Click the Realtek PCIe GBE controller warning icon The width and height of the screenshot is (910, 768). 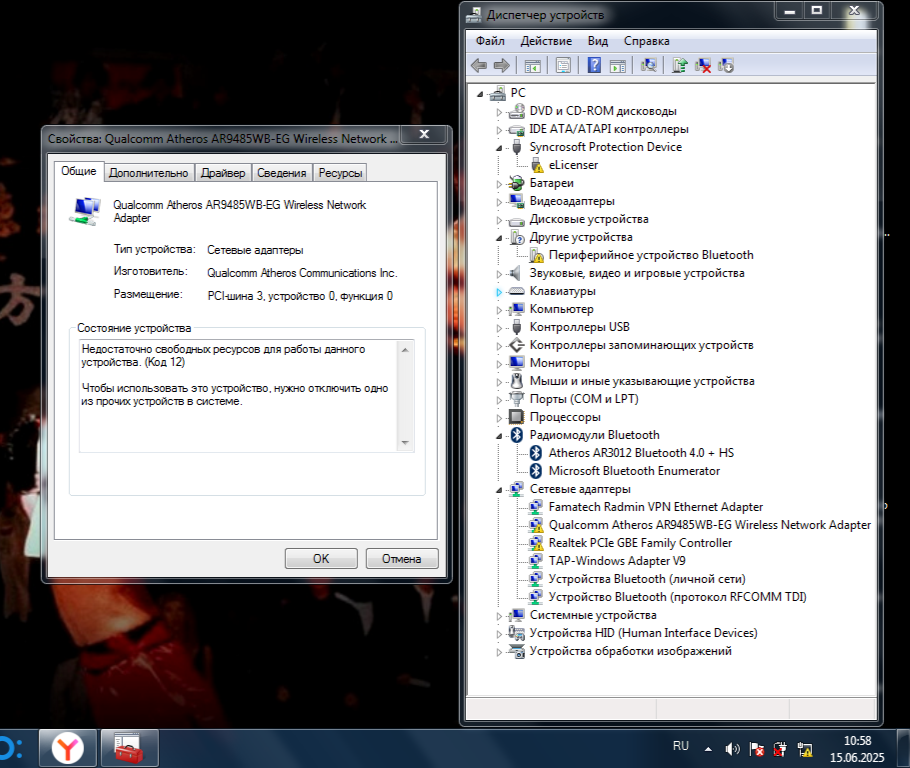point(536,543)
